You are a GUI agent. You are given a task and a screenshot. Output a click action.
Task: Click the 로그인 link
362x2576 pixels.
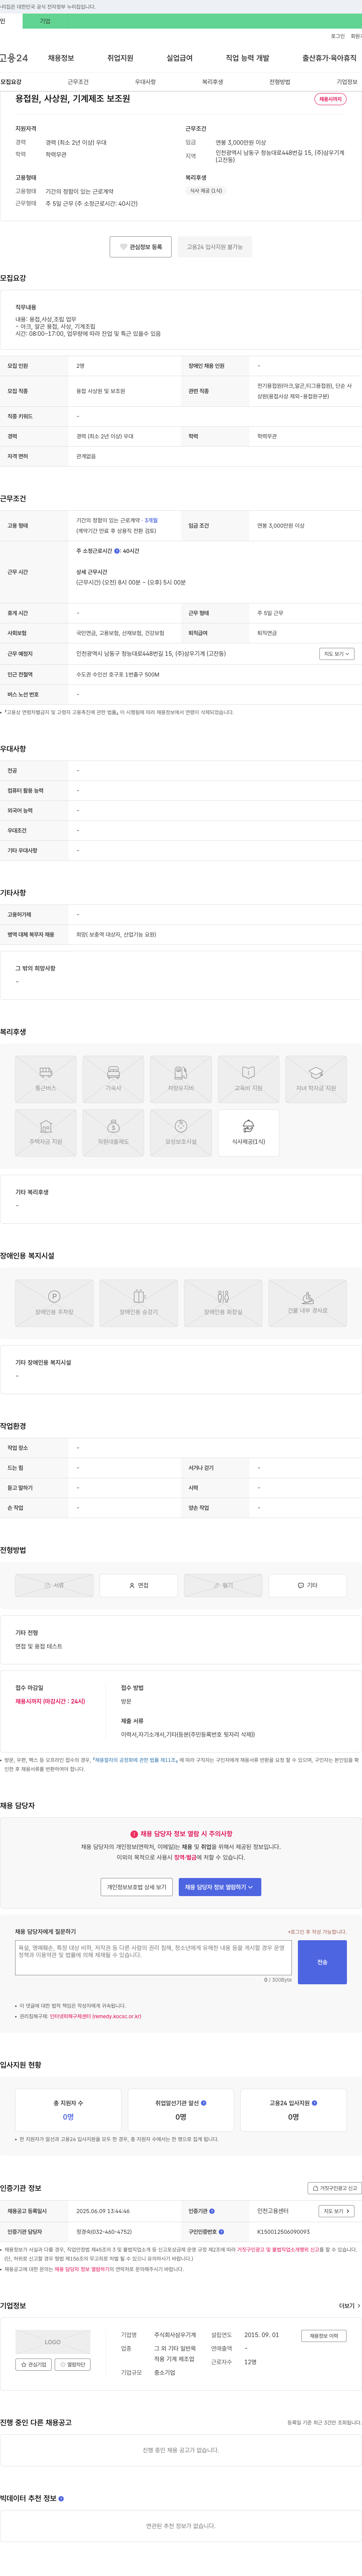[x=338, y=36]
